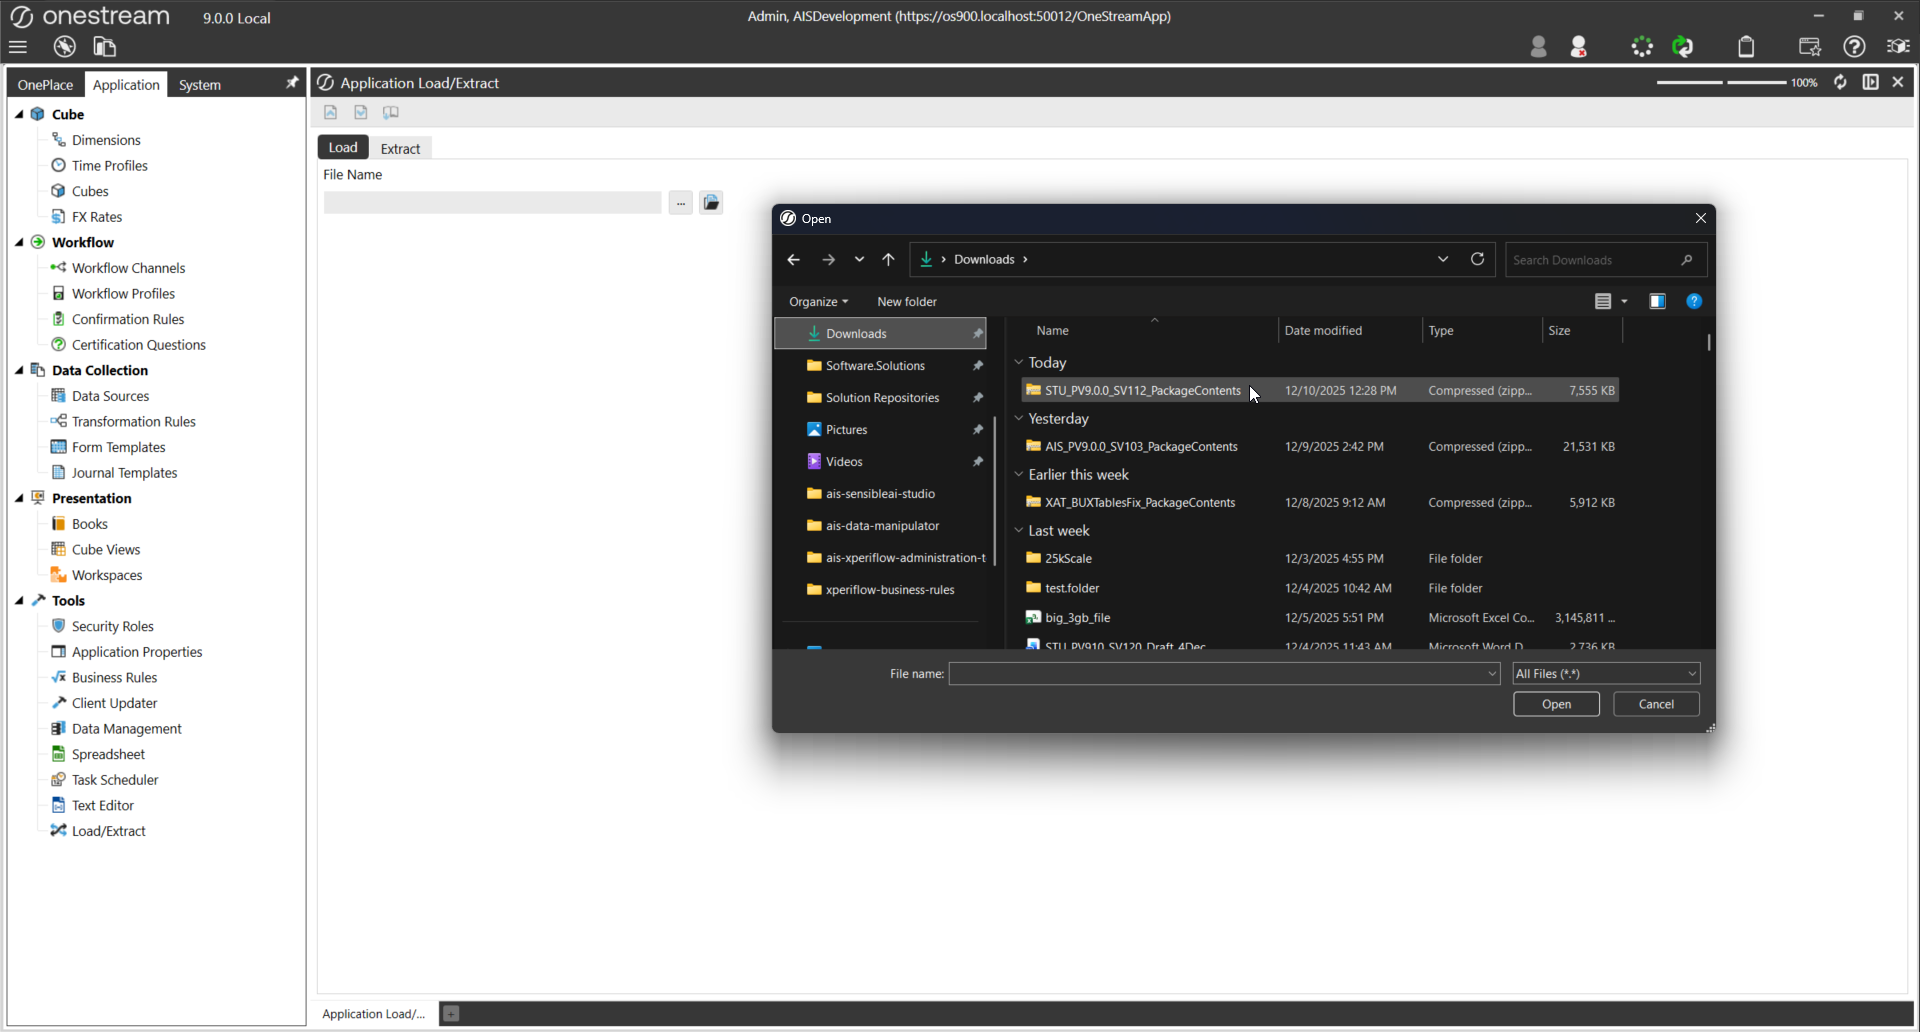The image size is (1920, 1032).
Task: Click the Load/Extract icon in Tools tree
Action: pos(59,830)
